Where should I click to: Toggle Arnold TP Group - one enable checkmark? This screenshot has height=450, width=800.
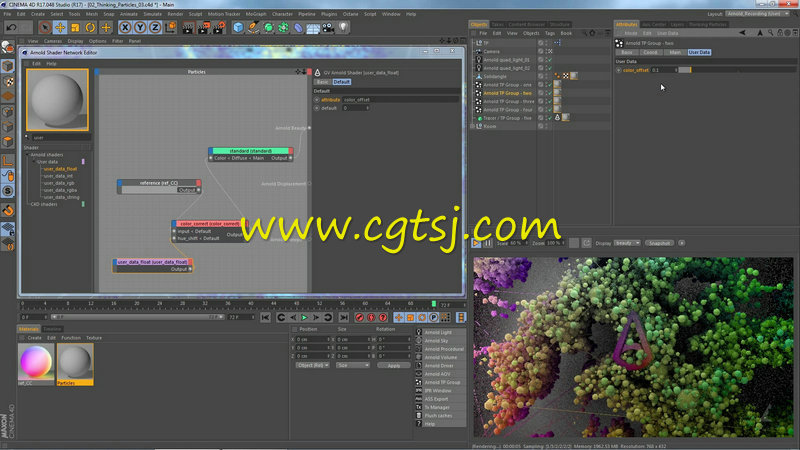tap(549, 85)
